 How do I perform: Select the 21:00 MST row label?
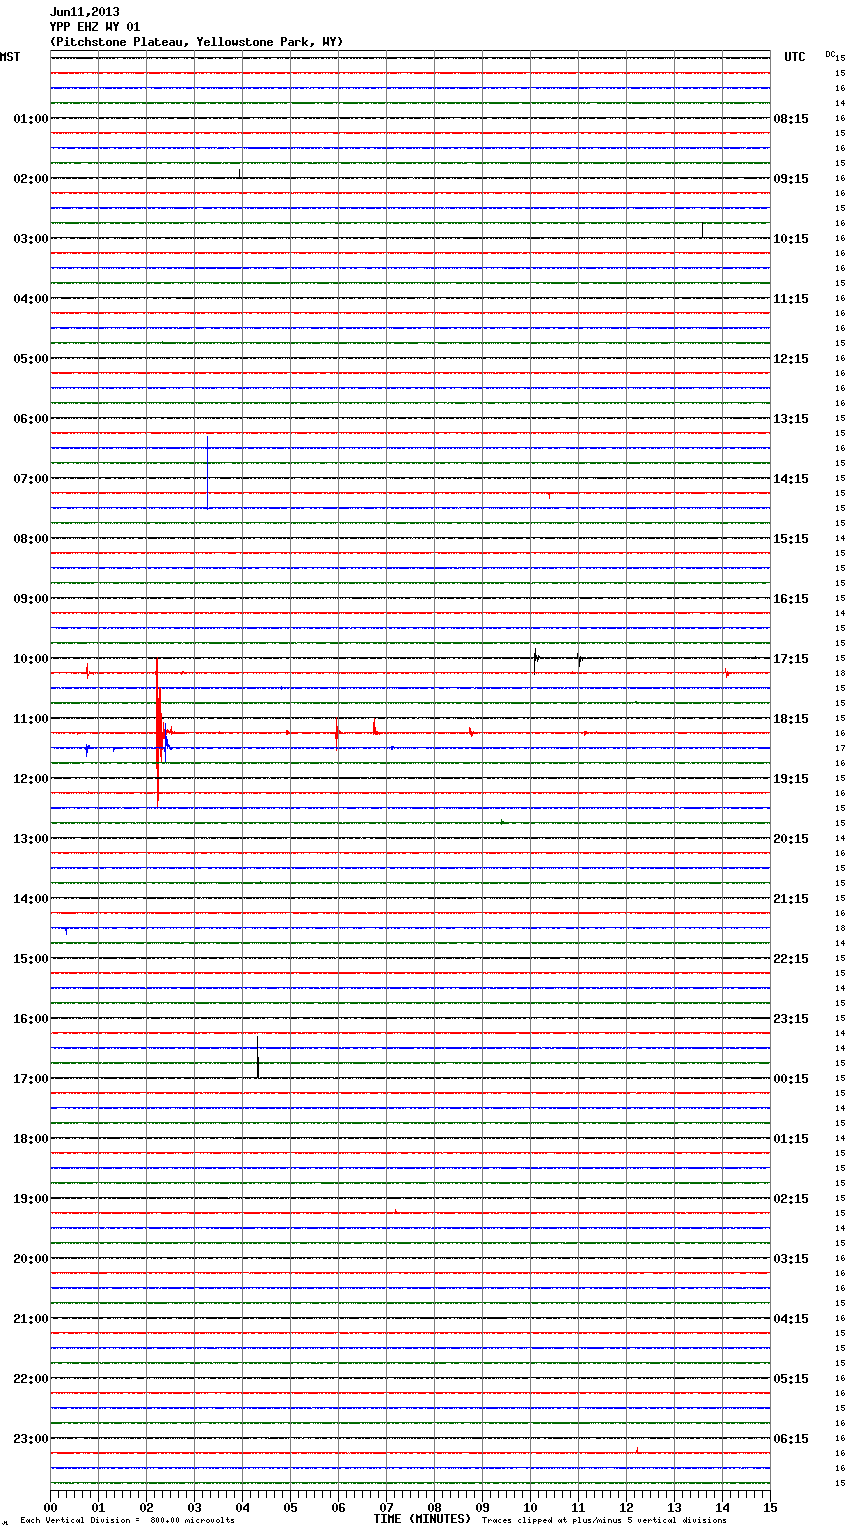coord(30,1319)
